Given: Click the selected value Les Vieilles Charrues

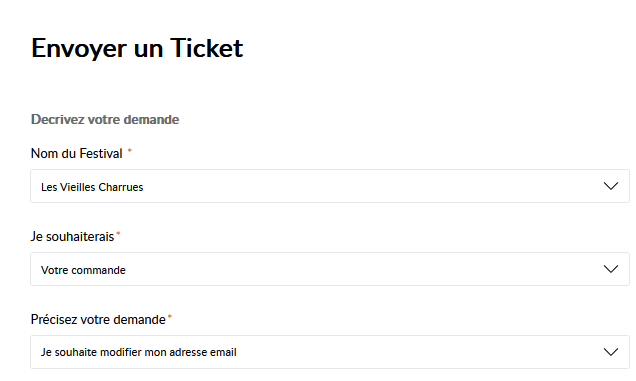Looking at the screenshot, I should click(x=92, y=187).
